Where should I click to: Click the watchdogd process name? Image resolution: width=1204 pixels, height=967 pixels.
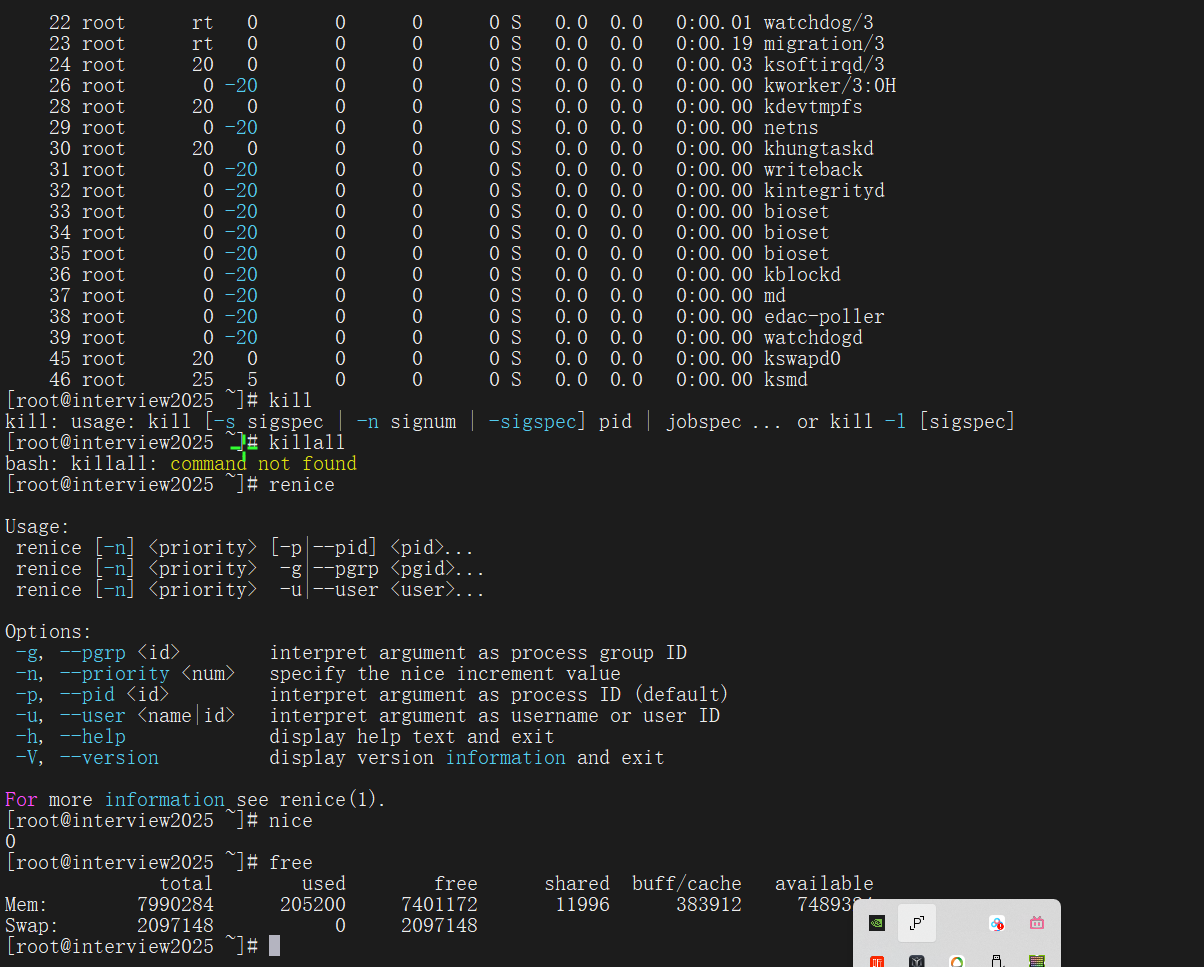(813, 337)
